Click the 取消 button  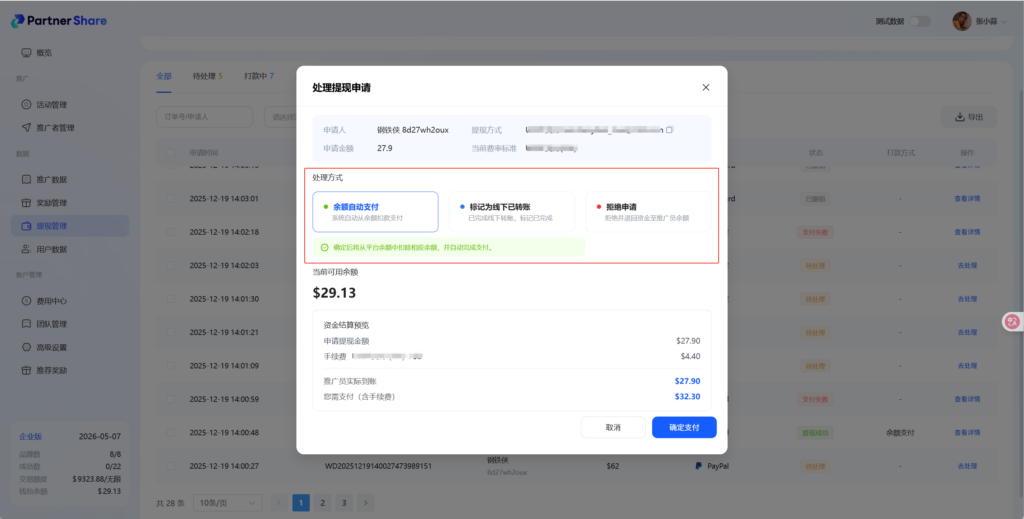[x=613, y=427]
